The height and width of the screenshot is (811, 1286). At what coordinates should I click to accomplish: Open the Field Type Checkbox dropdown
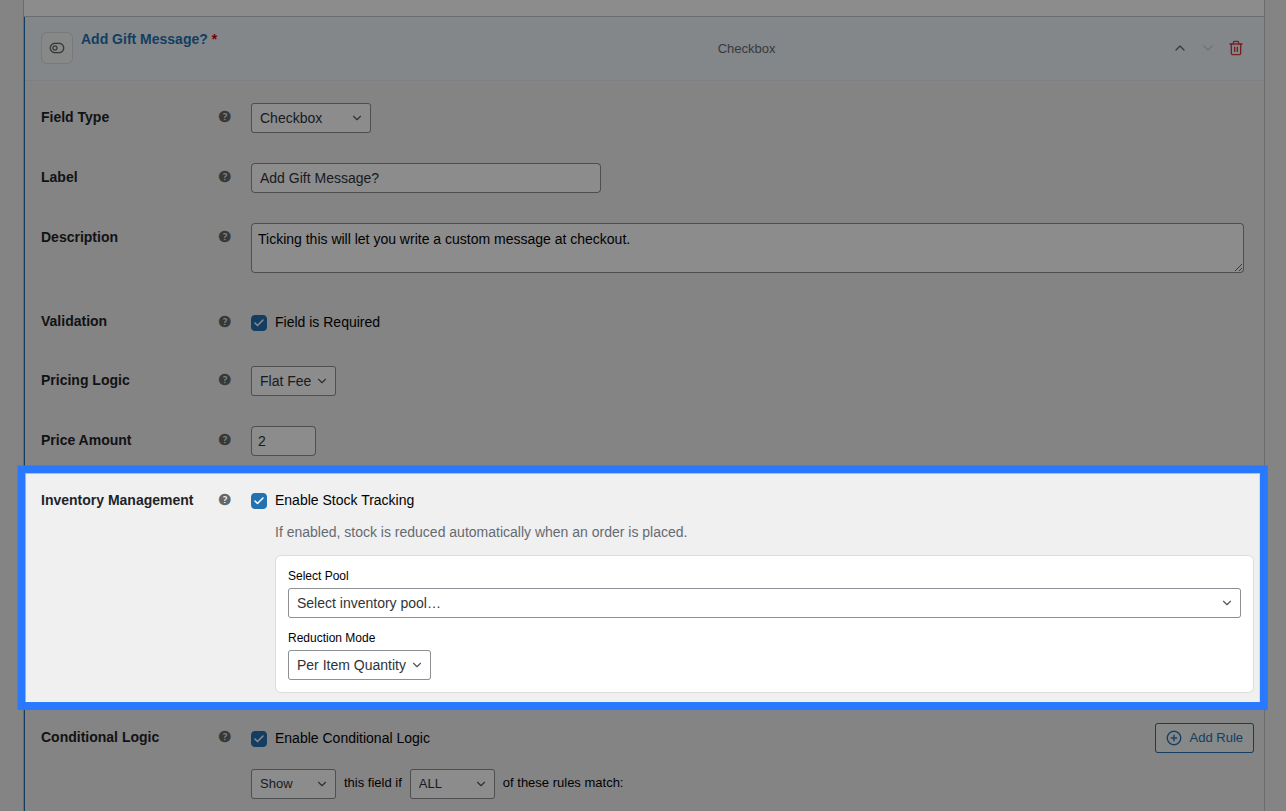tap(311, 118)
